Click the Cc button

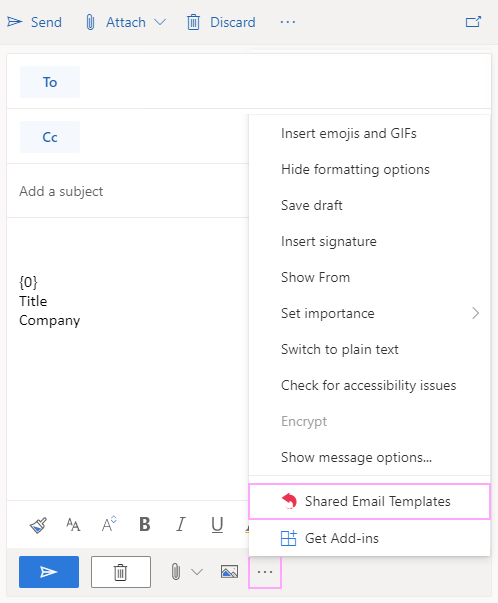[50, 137]
